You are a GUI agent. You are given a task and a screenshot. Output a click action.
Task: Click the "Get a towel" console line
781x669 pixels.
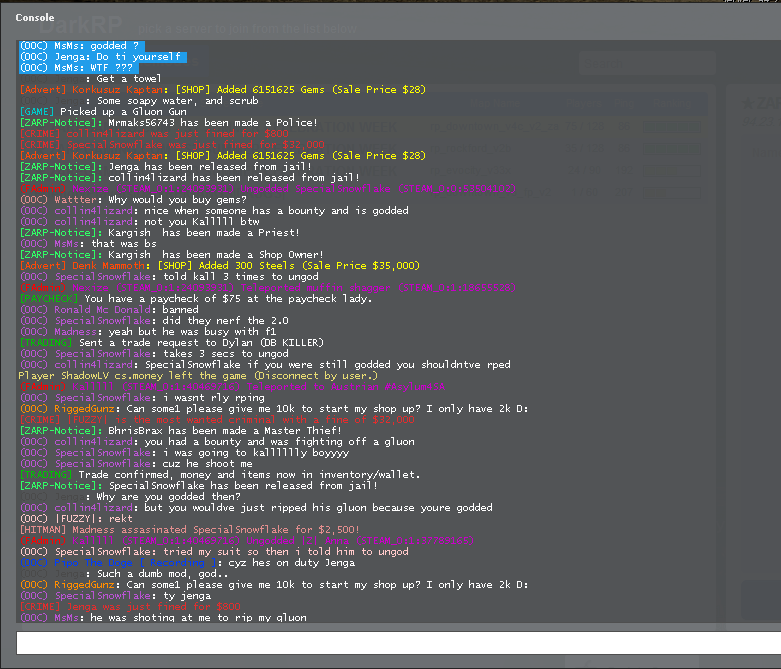(91, 79)
